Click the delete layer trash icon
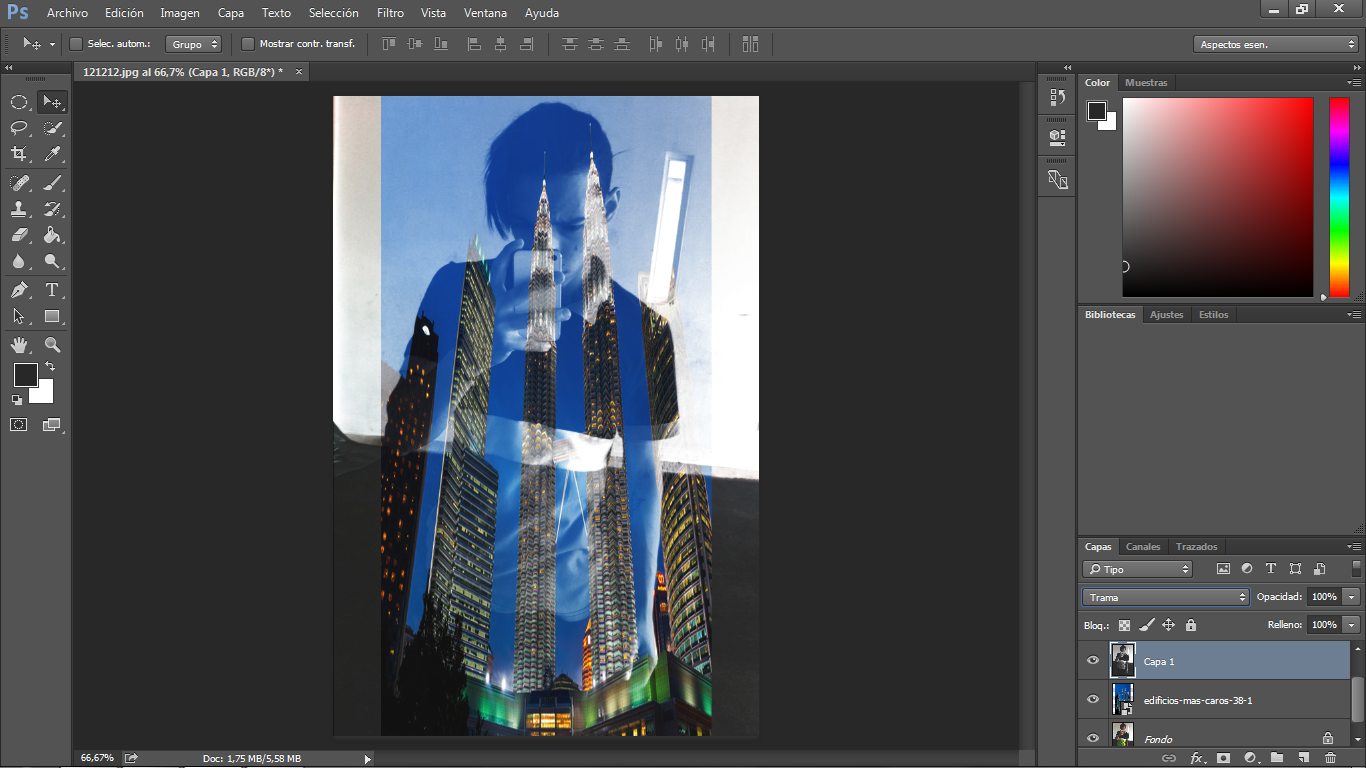The image size is (1366, 768). point(1330,758)
